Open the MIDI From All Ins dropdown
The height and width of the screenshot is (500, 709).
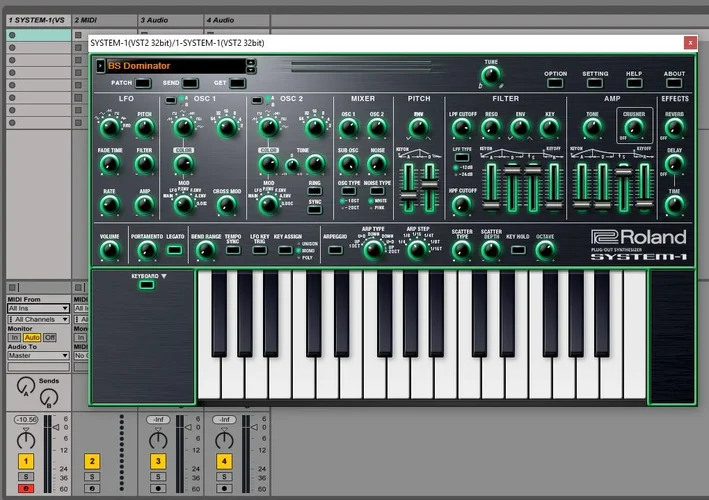[38, 308]
